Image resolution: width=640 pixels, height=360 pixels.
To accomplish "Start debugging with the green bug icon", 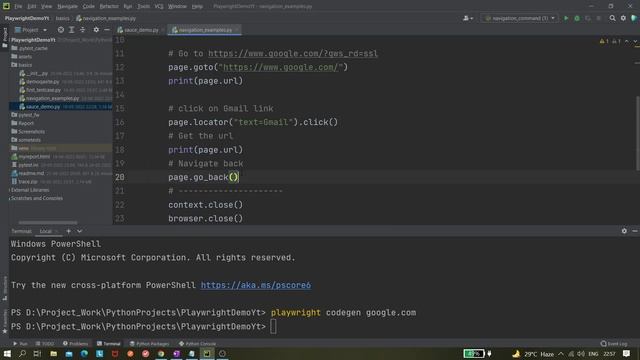I will coord(577,18).
